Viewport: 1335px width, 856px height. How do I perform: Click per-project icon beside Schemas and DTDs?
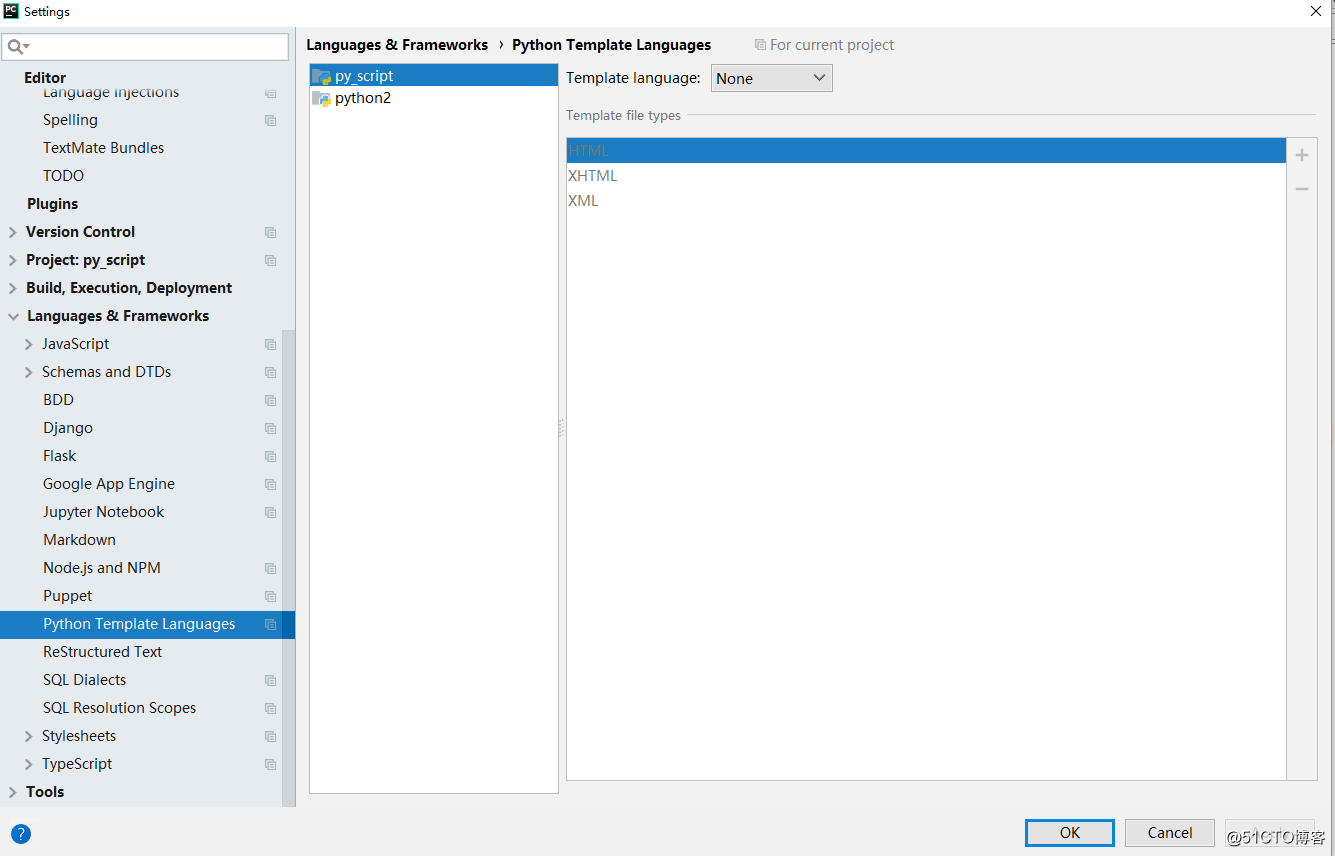click(270, 372)
